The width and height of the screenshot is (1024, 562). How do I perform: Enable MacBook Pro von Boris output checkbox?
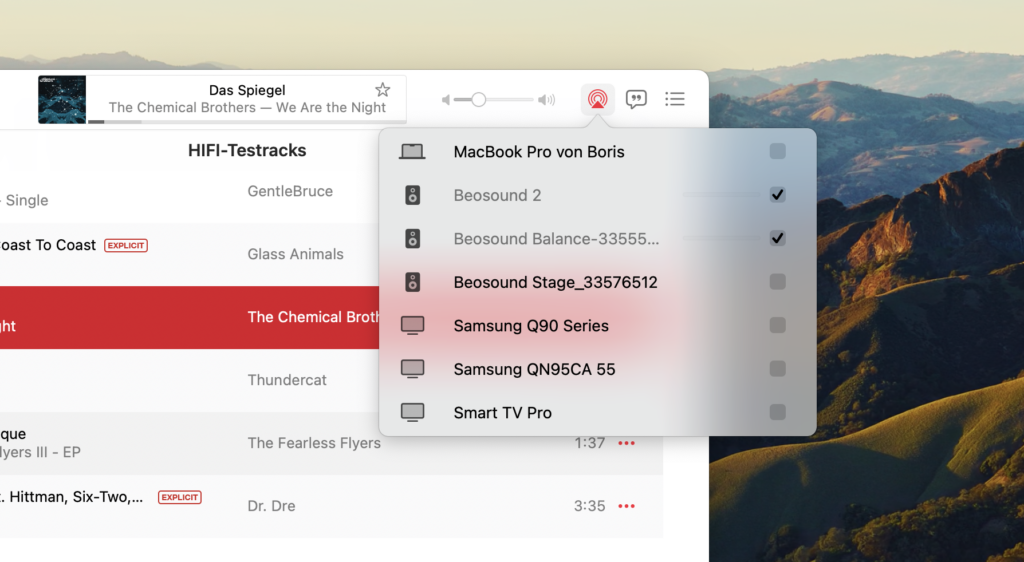(777, 151)
